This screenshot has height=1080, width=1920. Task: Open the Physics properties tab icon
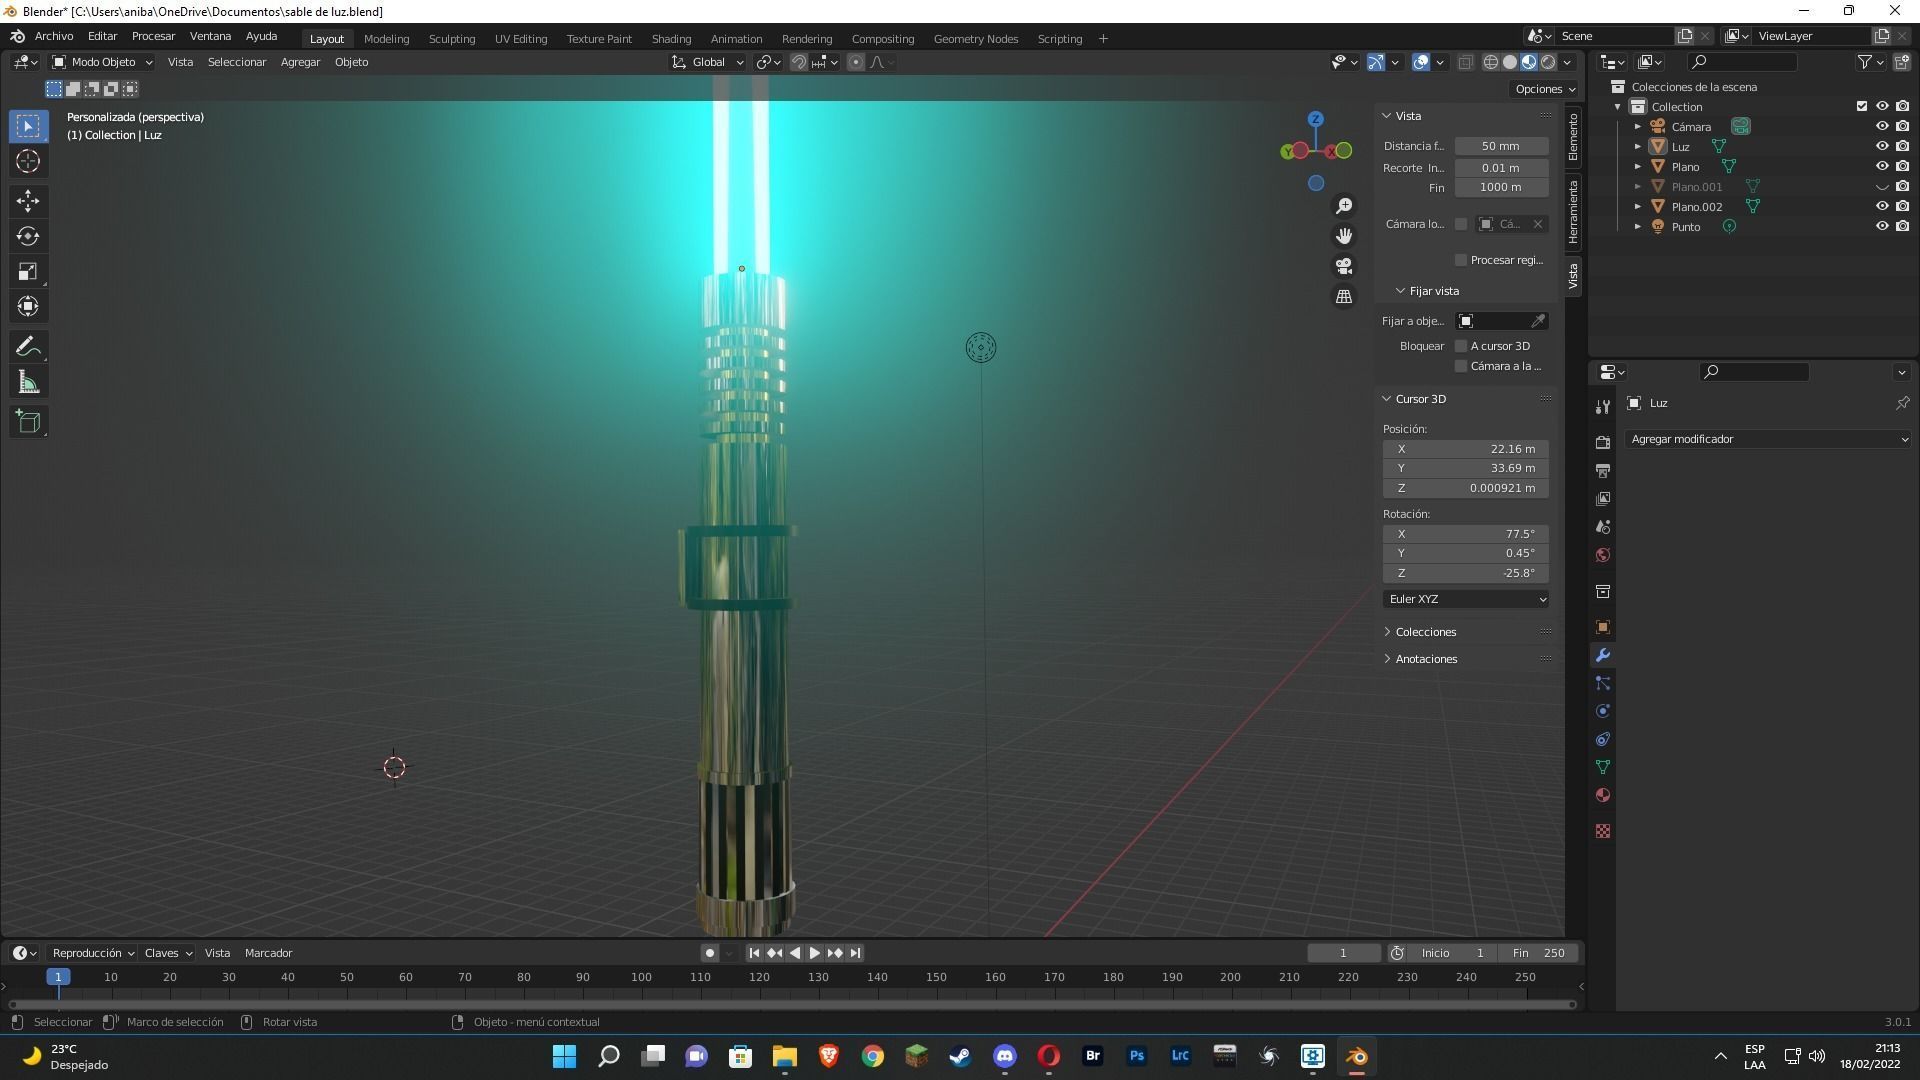tap(1603, 711)
